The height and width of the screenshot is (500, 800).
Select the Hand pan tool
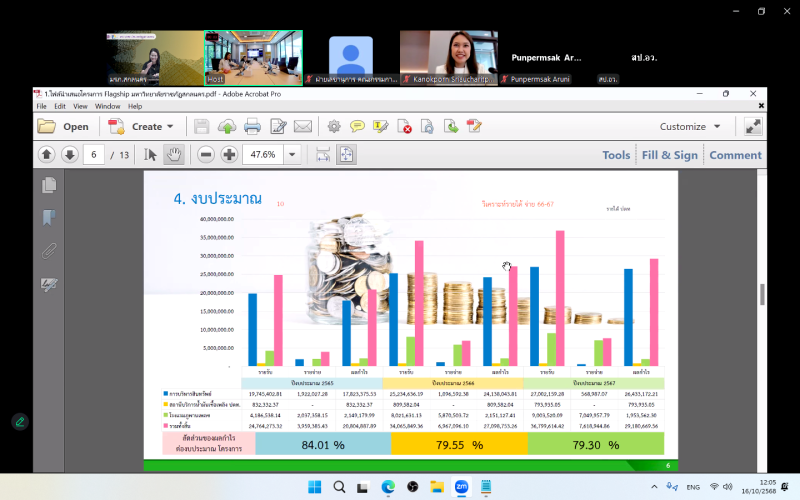tap(174, 154)
